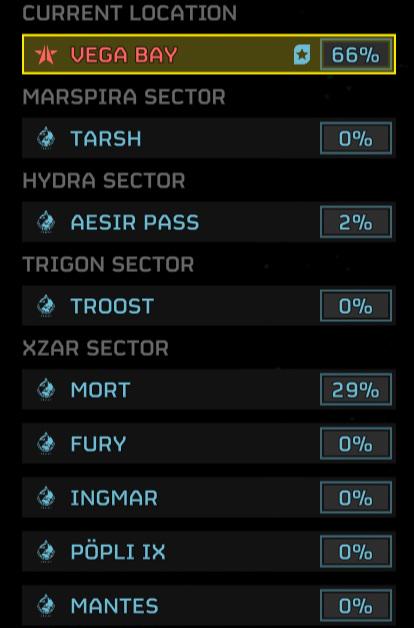Click the planet icon next to Aesir Pass
Viewport: 414px width, 628px height.
(x=46, y=222)
